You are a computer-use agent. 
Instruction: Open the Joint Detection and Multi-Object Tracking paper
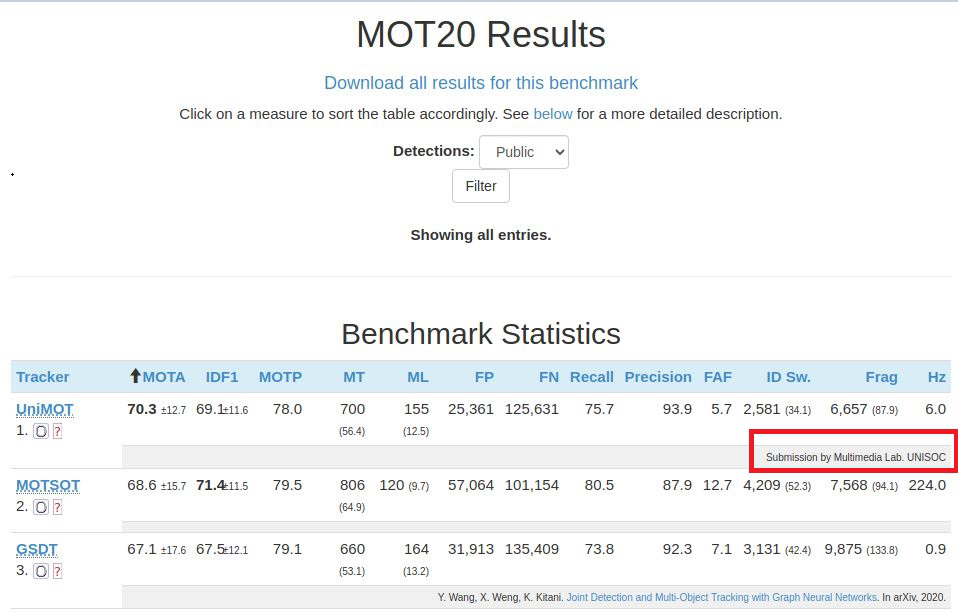click(722, 597)
